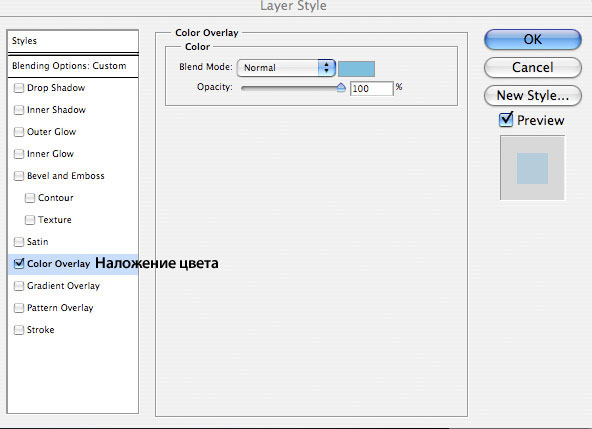This screenshot has width=592, height=429.
Task: Enable the Contour sub-option checkbox
Action: point(29,198)
